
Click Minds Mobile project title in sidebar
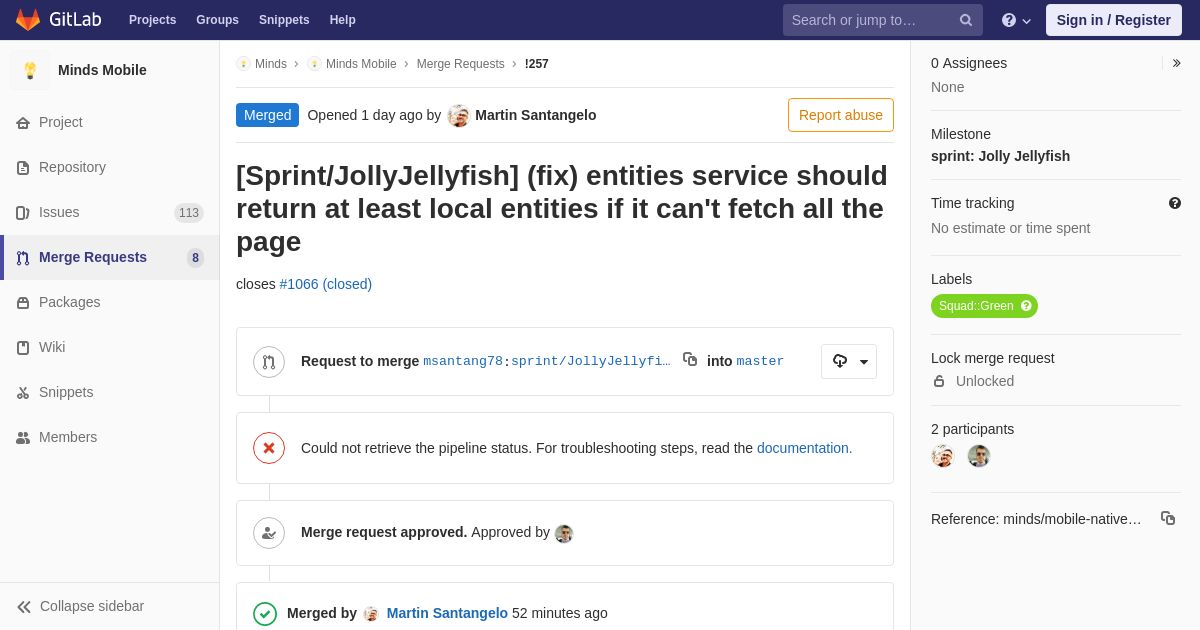click(102, 70)
